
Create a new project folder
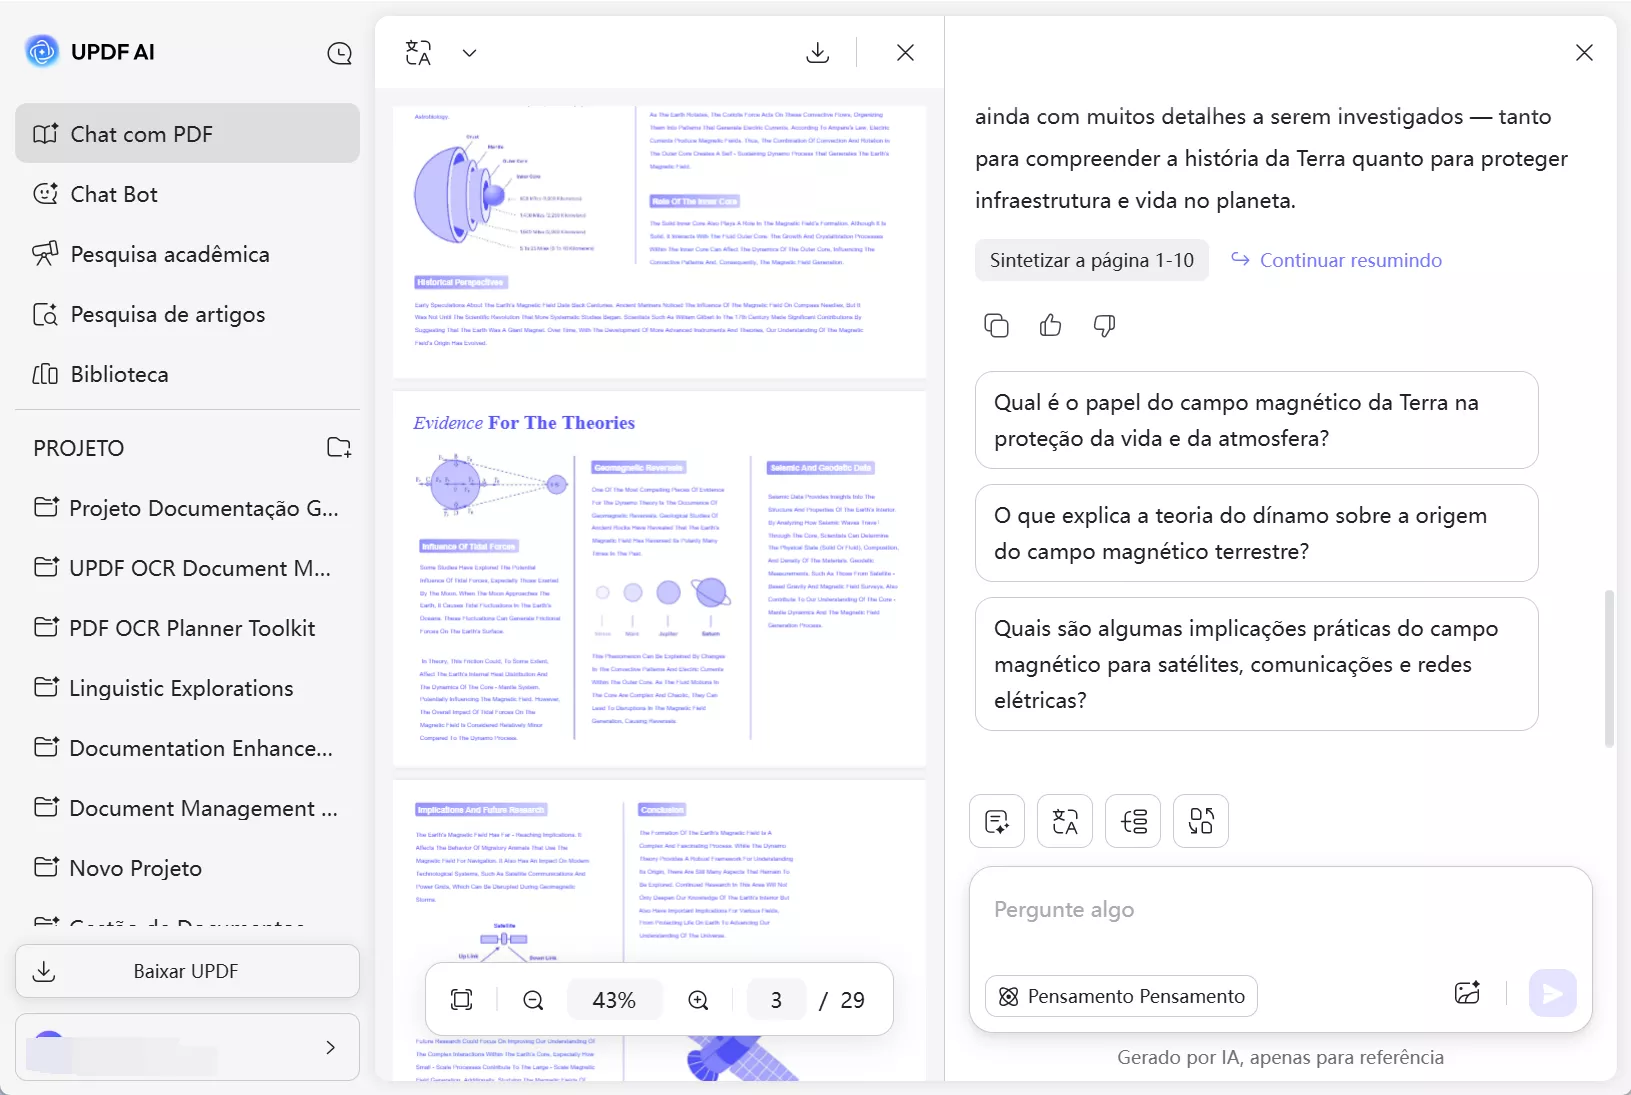[x=339, y=447]
